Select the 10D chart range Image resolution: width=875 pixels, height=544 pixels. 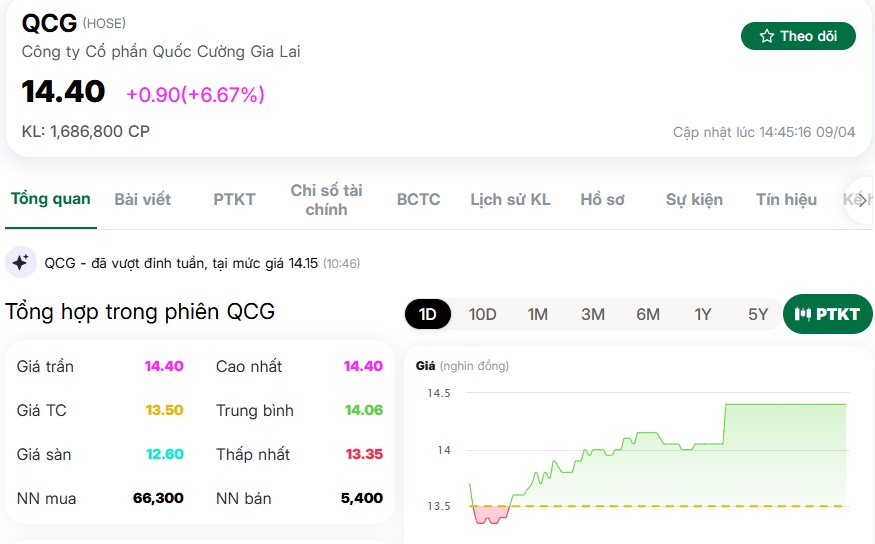point(482,314)
